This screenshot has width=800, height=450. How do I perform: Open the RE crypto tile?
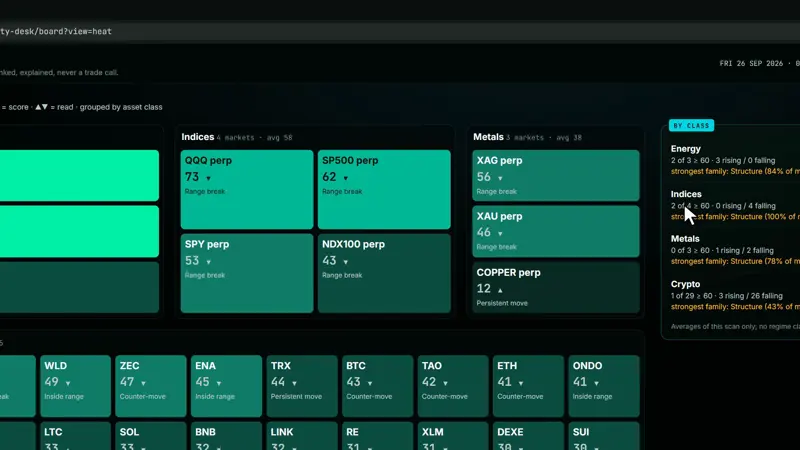click(378, 436)
